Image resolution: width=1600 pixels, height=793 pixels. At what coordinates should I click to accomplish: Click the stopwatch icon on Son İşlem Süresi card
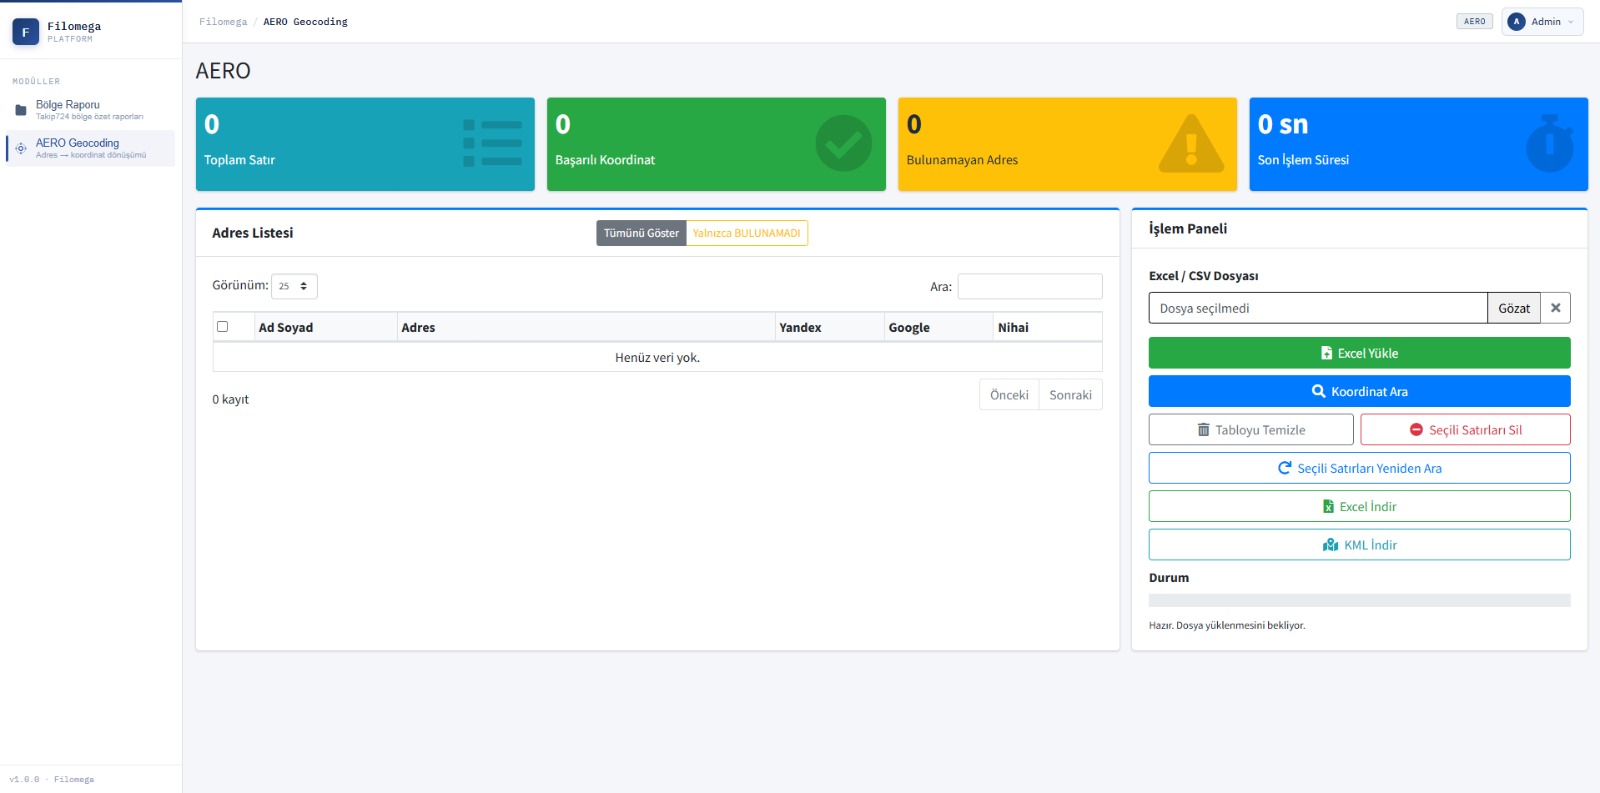tap(1549, 143)
